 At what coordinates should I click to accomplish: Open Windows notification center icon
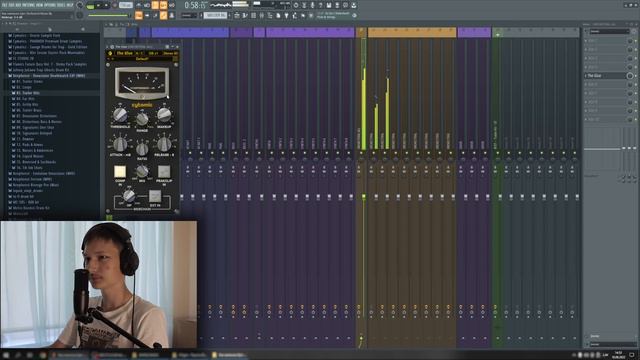pyautogui.click(x=632, y=356)
